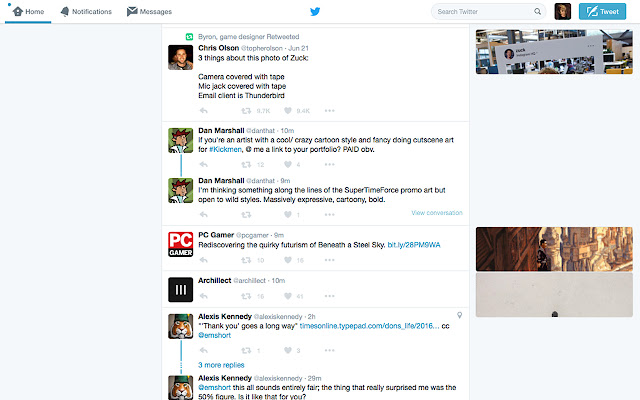Open the PC Gamer profile name

216,235
